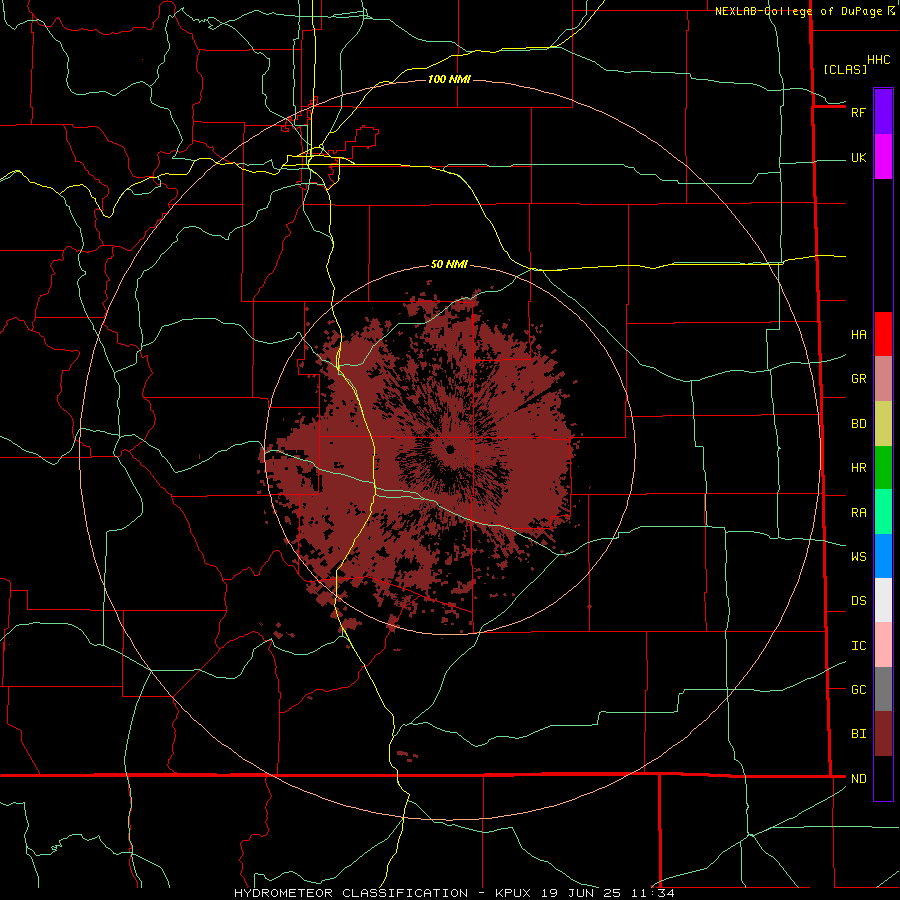
Task: Click the UK magenta legend swatch
Action: click(x=883, y=157)
